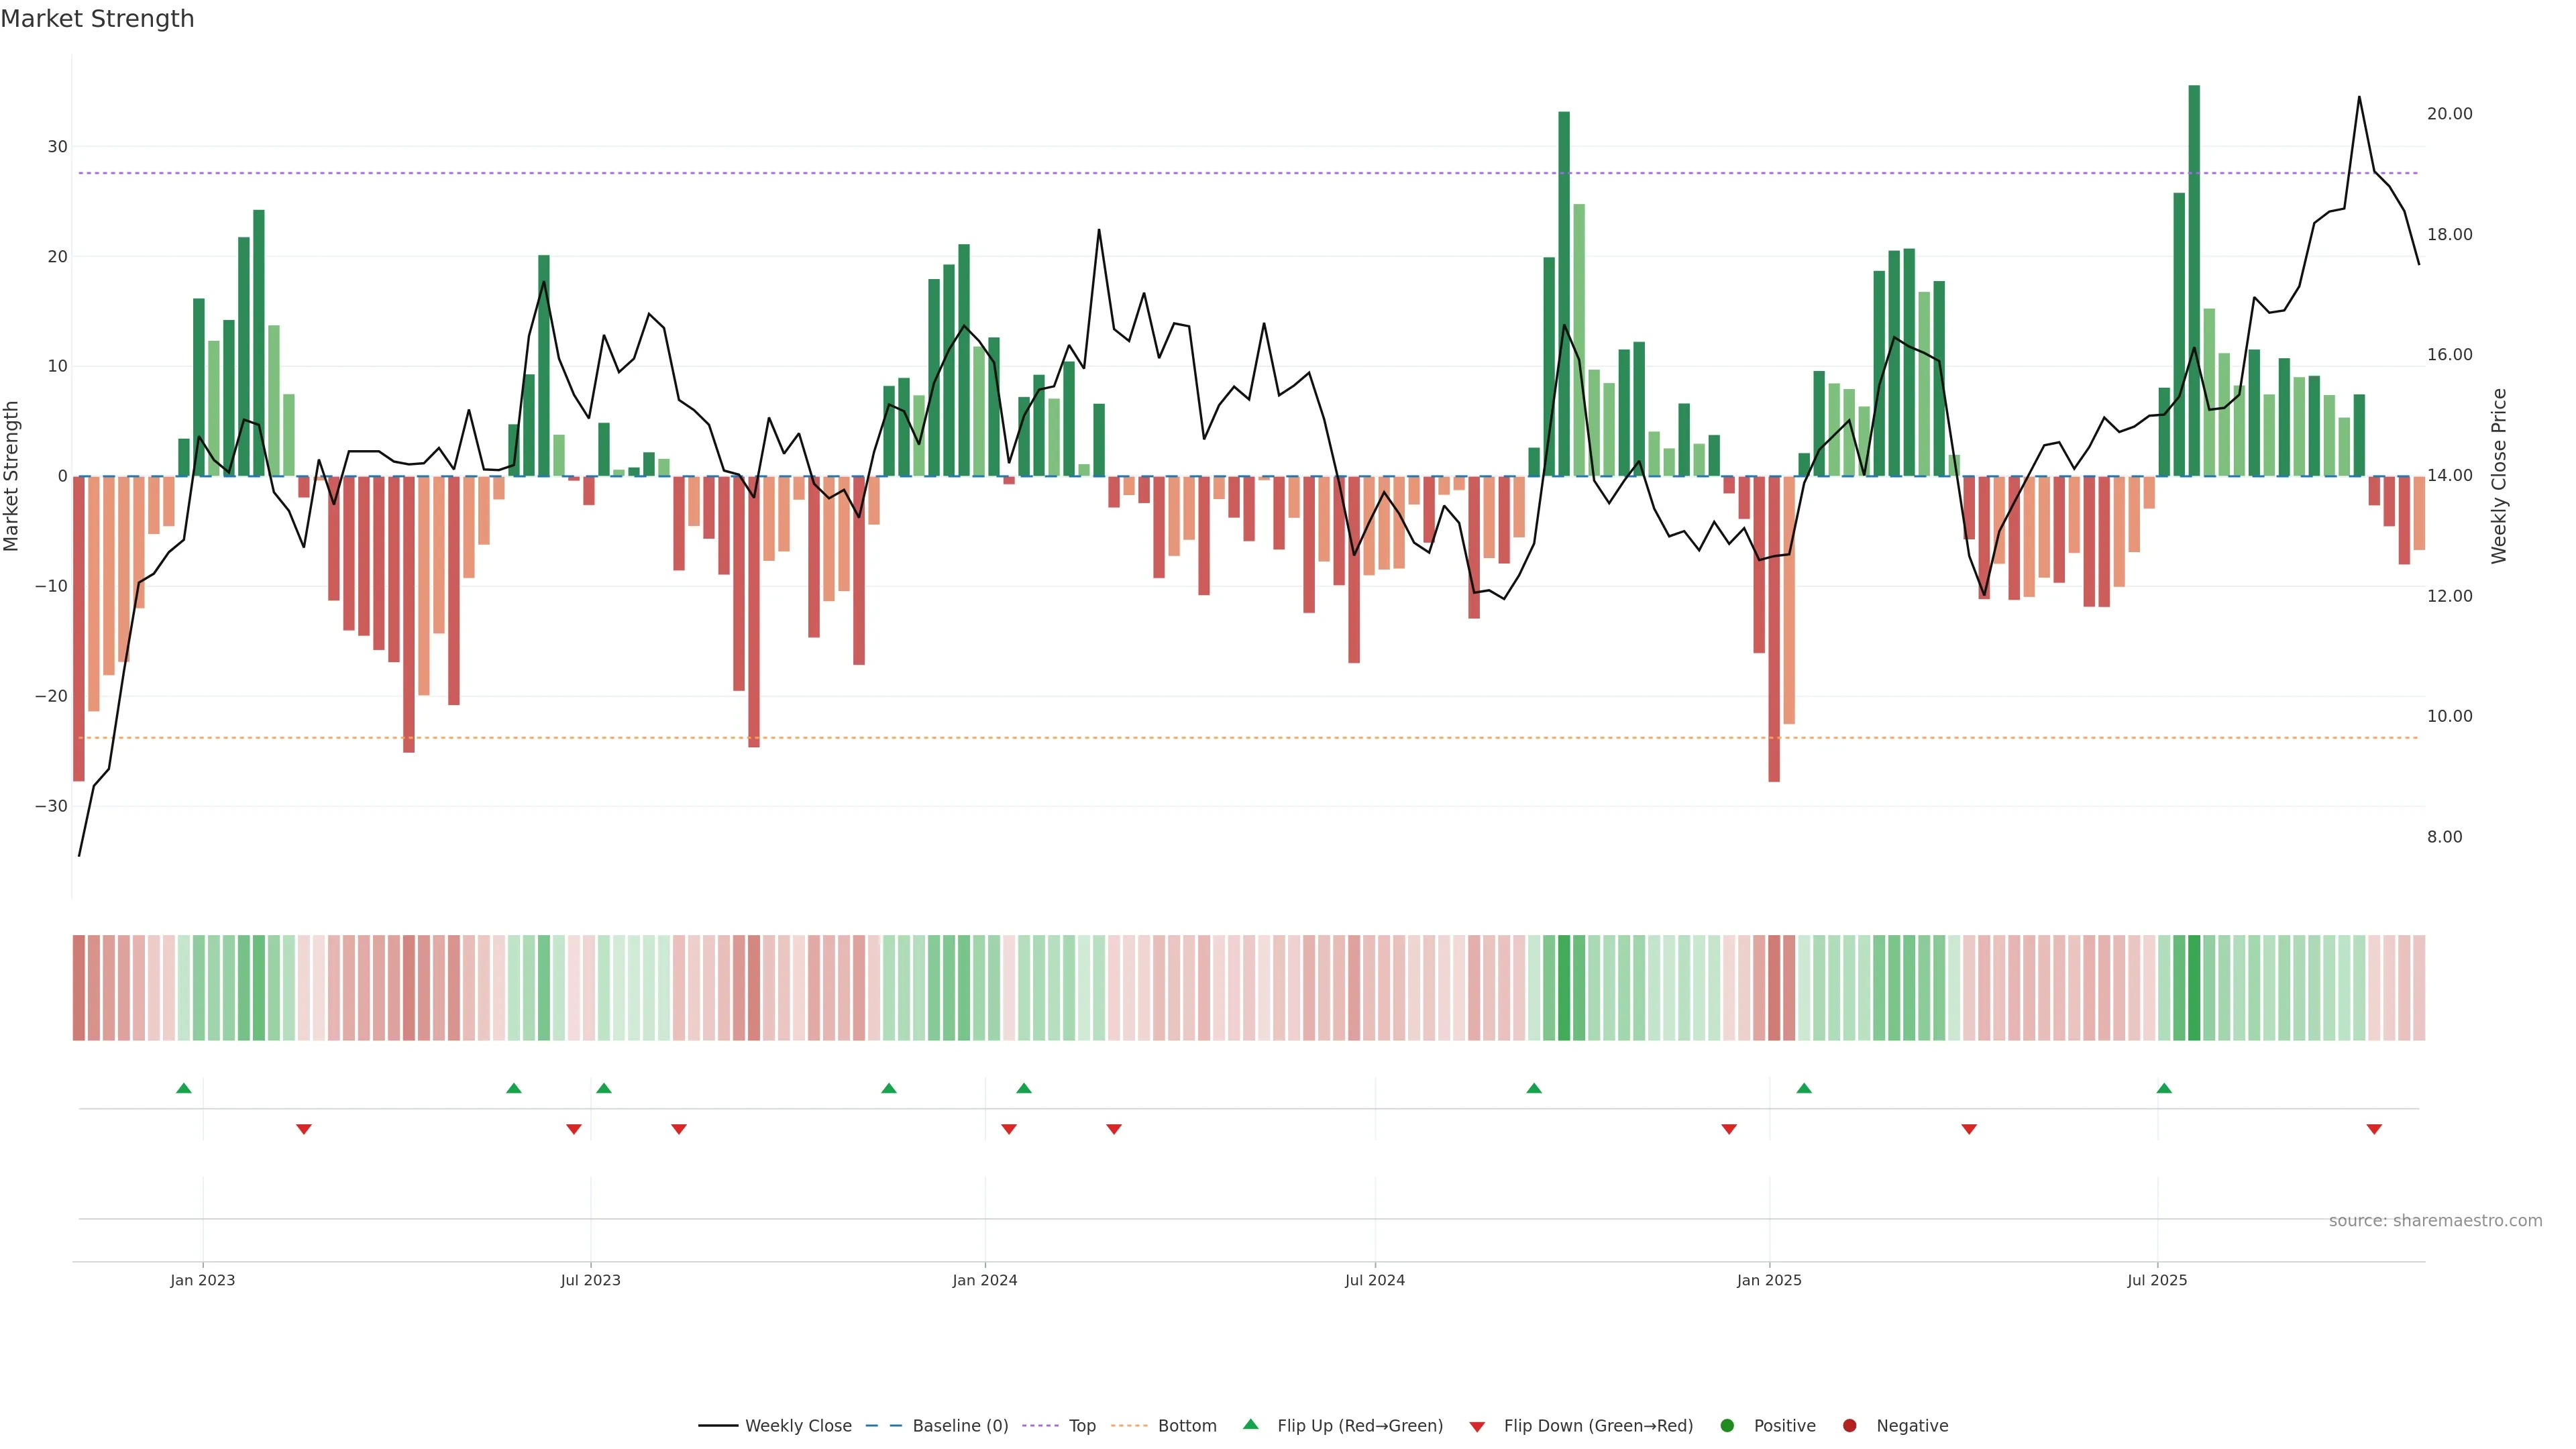Click the darkest green heat-strip cell near Jul 2025
The height and width of the screenshot is (1449, 2576).
coord(2194,988)
